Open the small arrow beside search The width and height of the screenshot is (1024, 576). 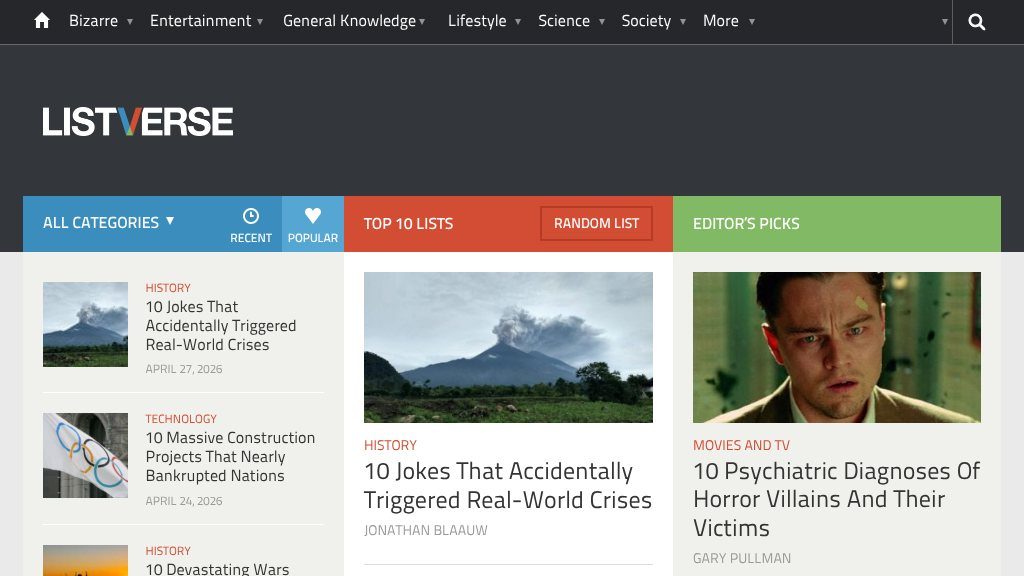[944, 22]
